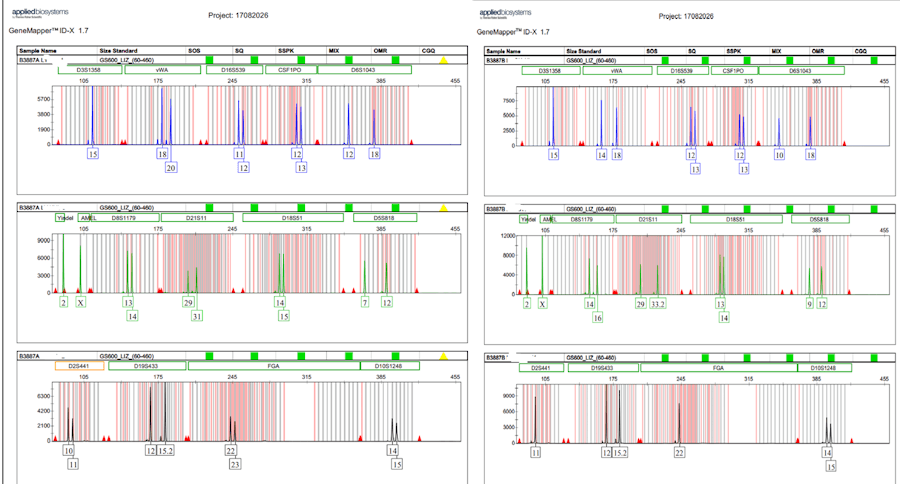Click allele call X in B3887A AMEL
Viewport: 900px width, 486px height.
click(81, 302)
